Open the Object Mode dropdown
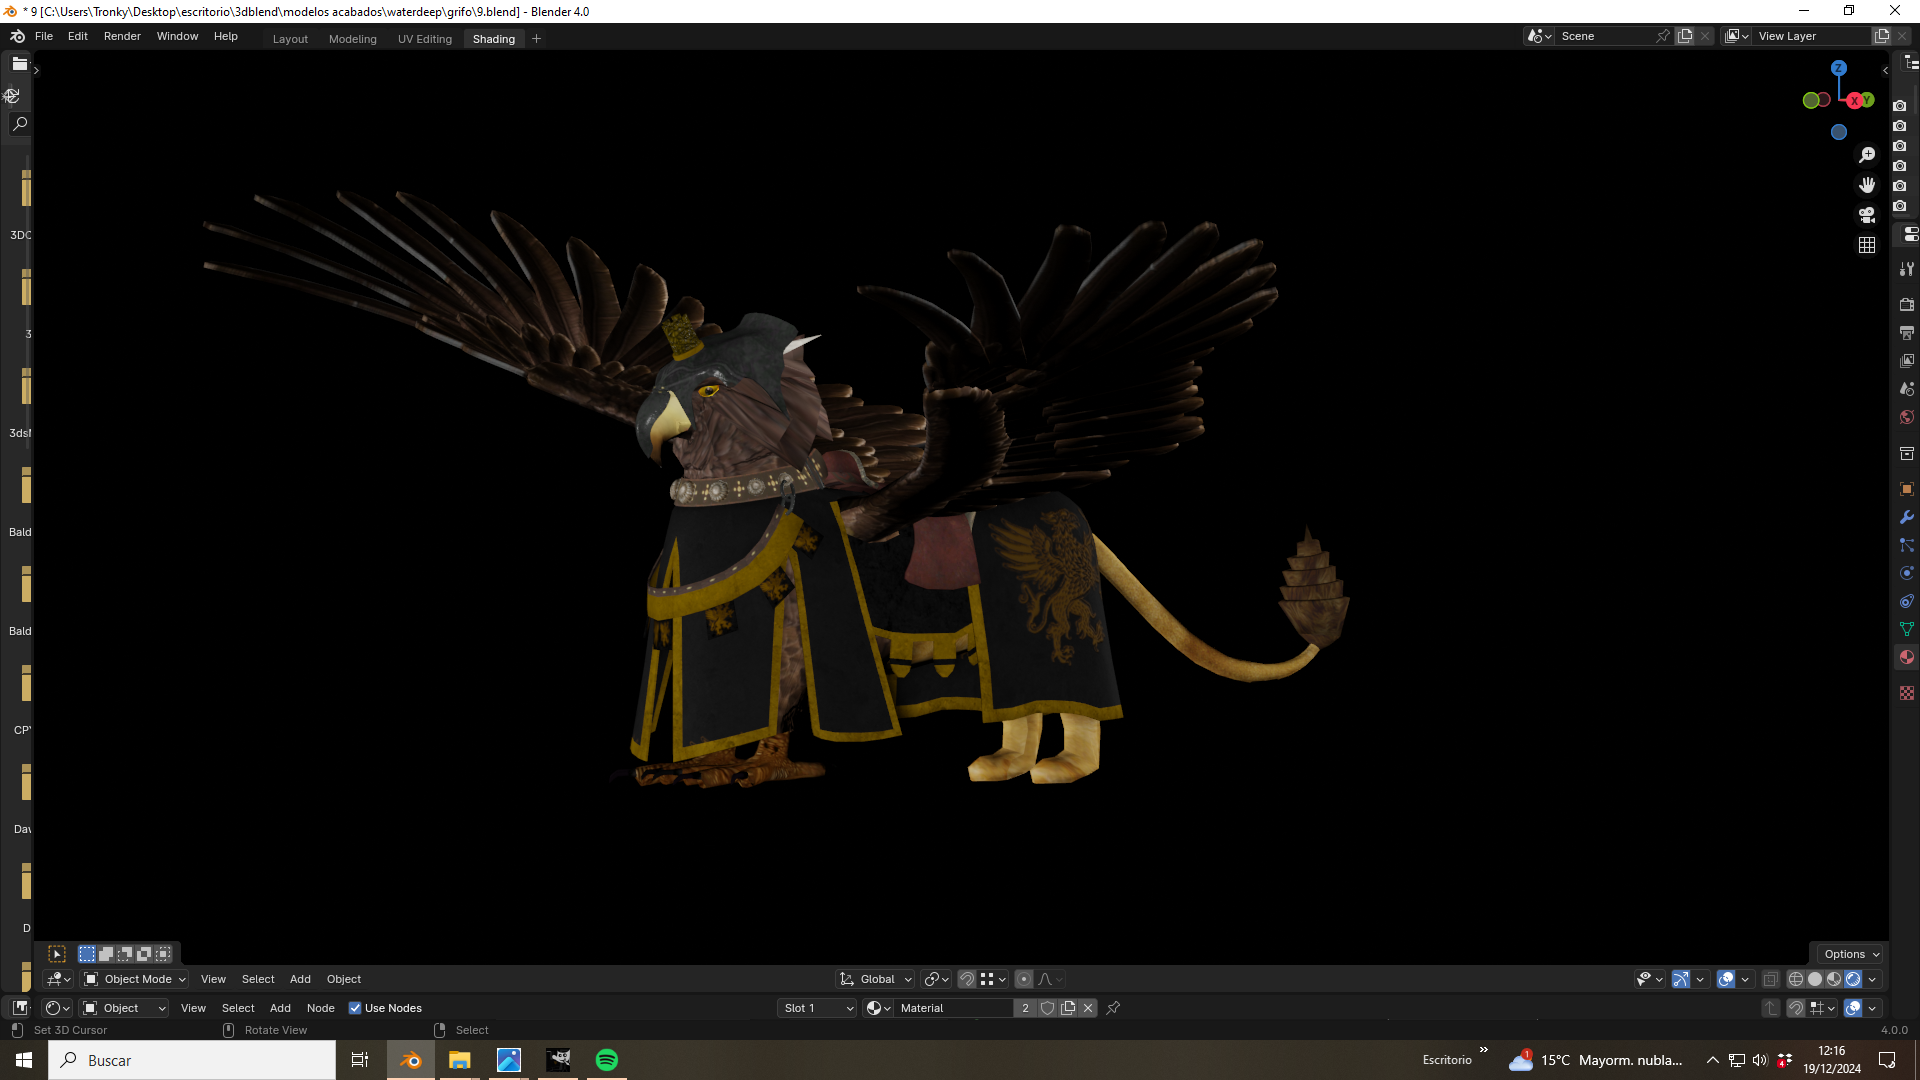The image size is (1920, 1080). point(135,979)
